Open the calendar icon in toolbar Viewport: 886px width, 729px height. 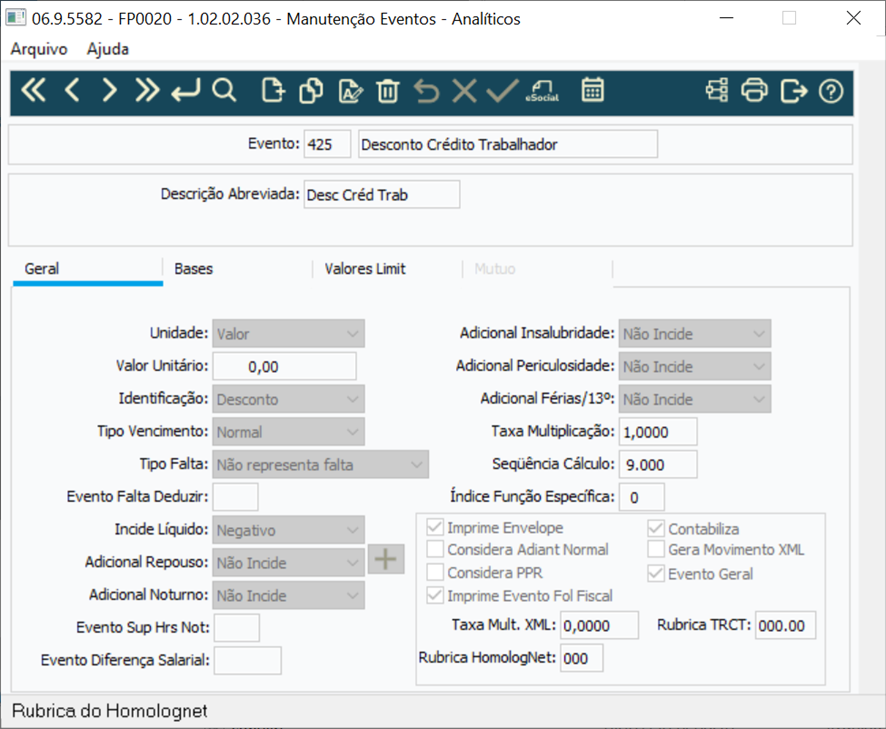click(x=592, y=90)
